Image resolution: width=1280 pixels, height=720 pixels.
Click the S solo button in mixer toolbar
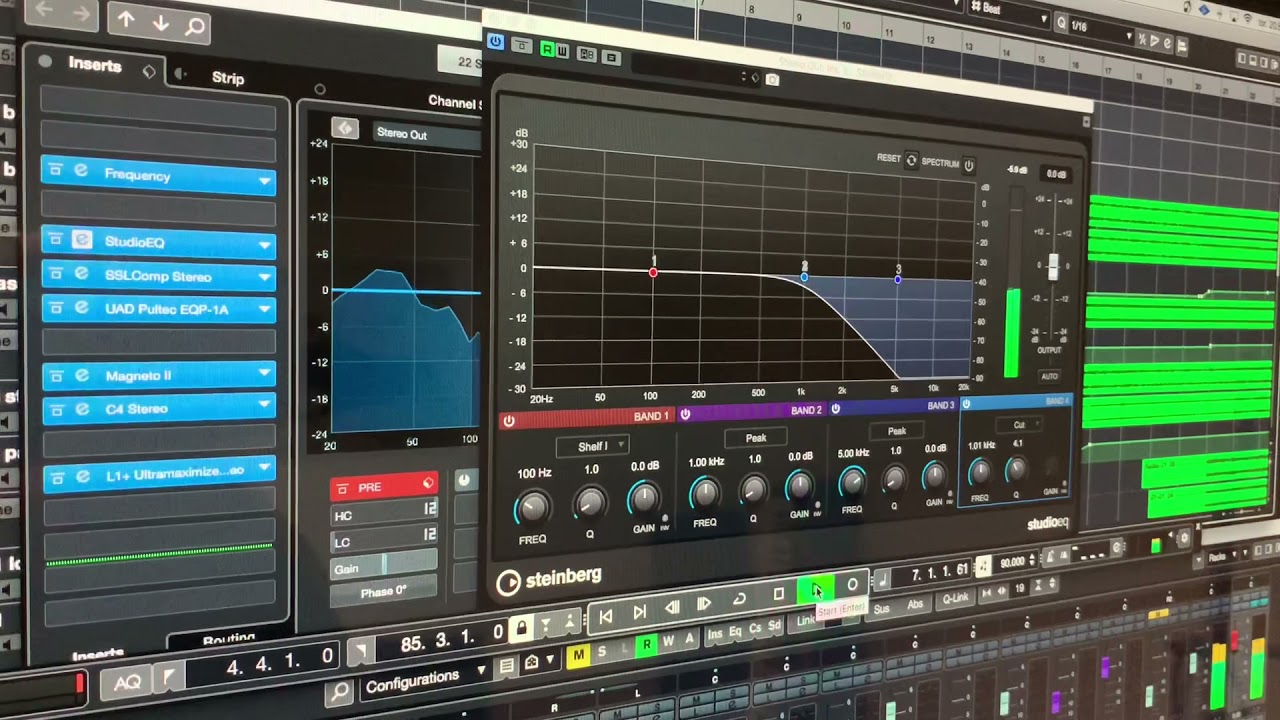pos(602,652)
